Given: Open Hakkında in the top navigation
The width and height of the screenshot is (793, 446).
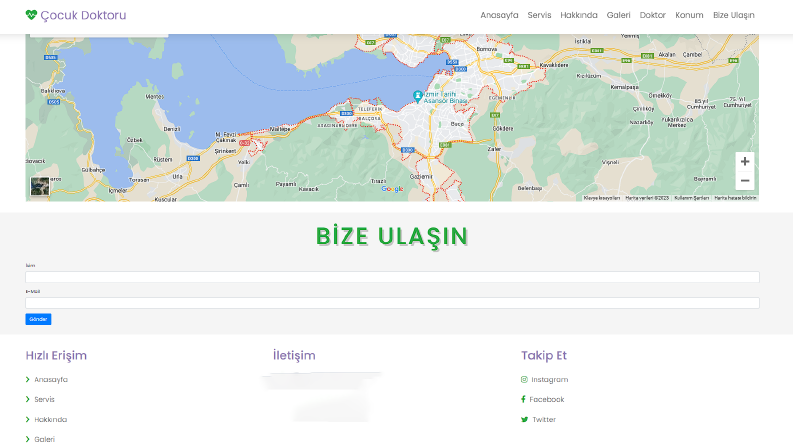Looking at the screenshot, I should (x=579, y=15).
